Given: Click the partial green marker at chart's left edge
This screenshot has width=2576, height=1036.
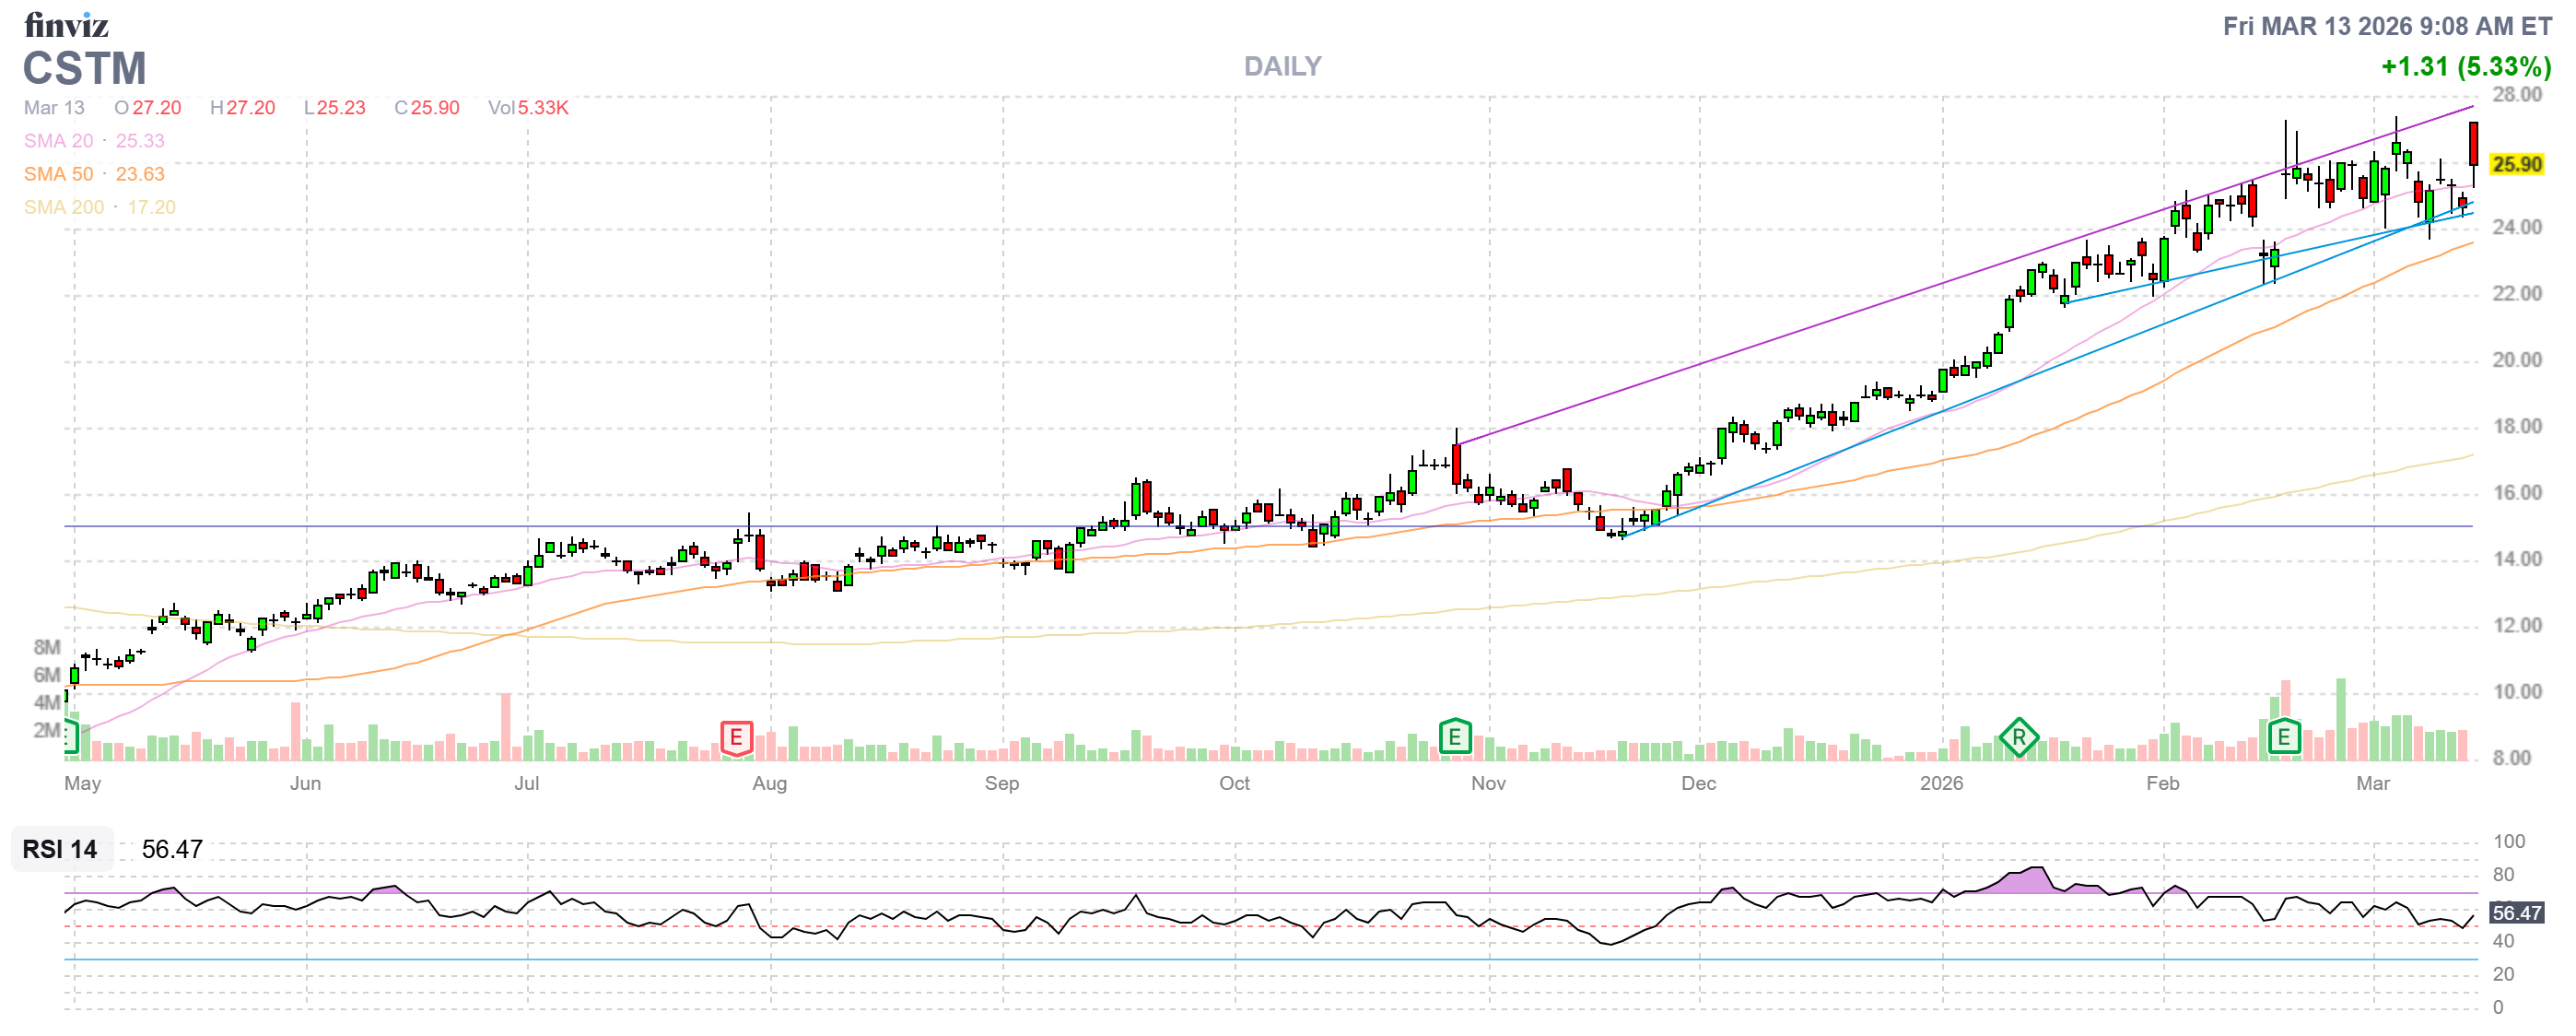Looking at the screenshot, I should point(70,737).
